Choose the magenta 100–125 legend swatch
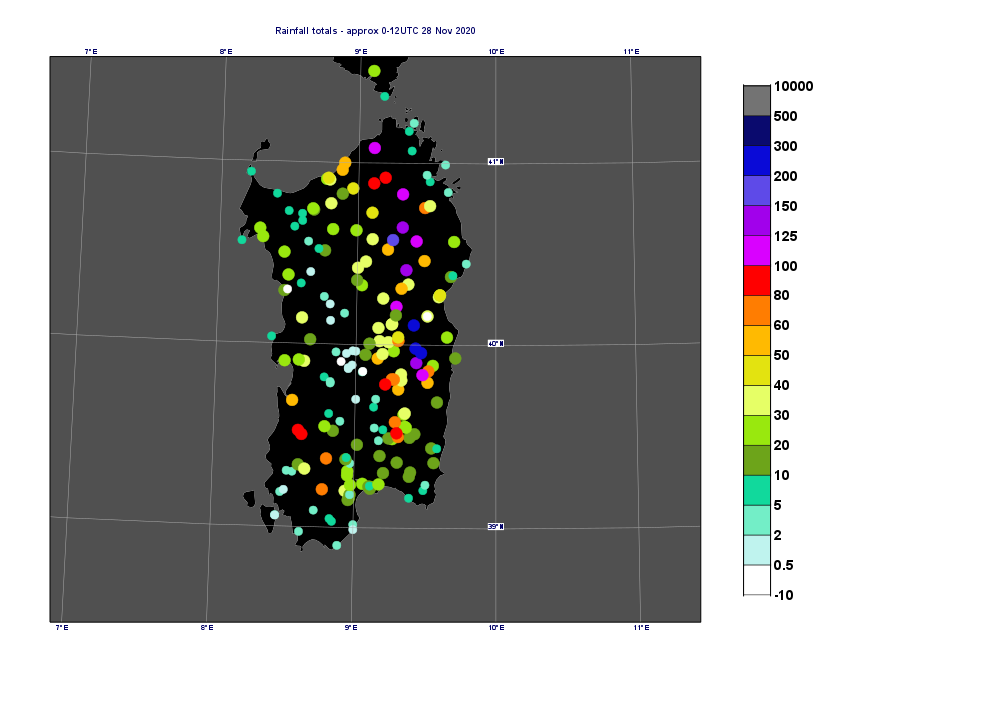1000x707 pixels. (757, 251)
